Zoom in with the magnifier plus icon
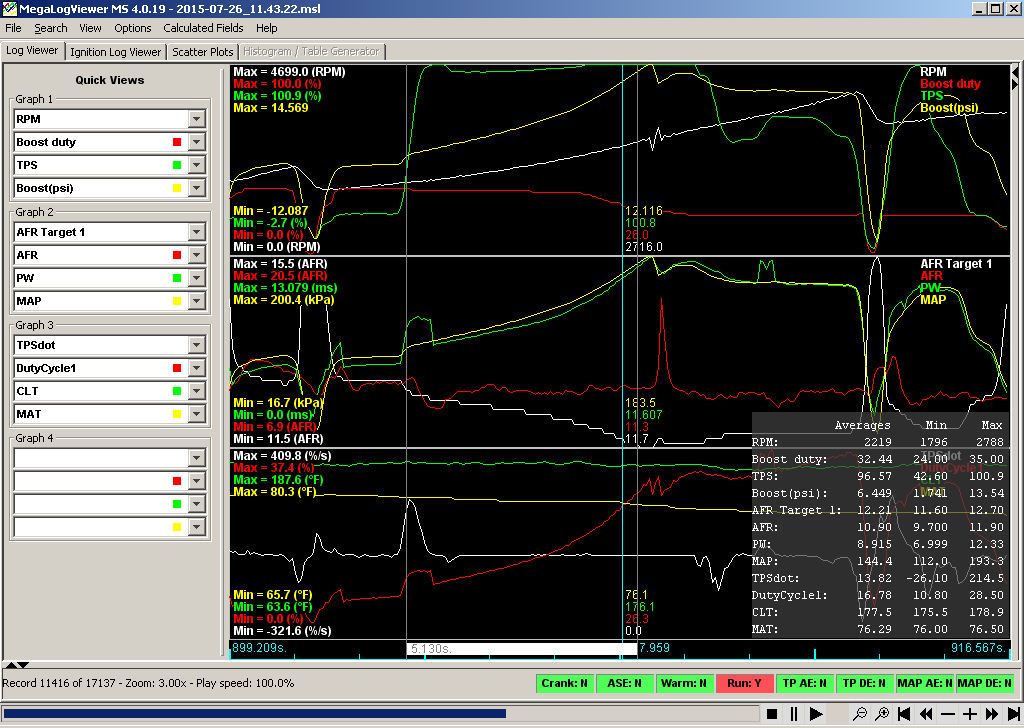The image size is (1024, 728). click(882, 714)
